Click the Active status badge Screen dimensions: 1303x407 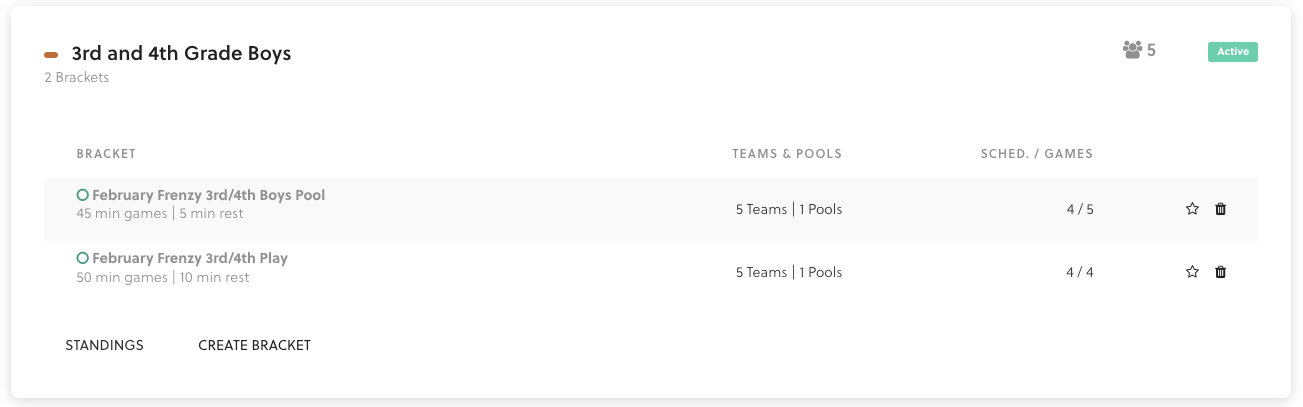tap(1232, 52)
